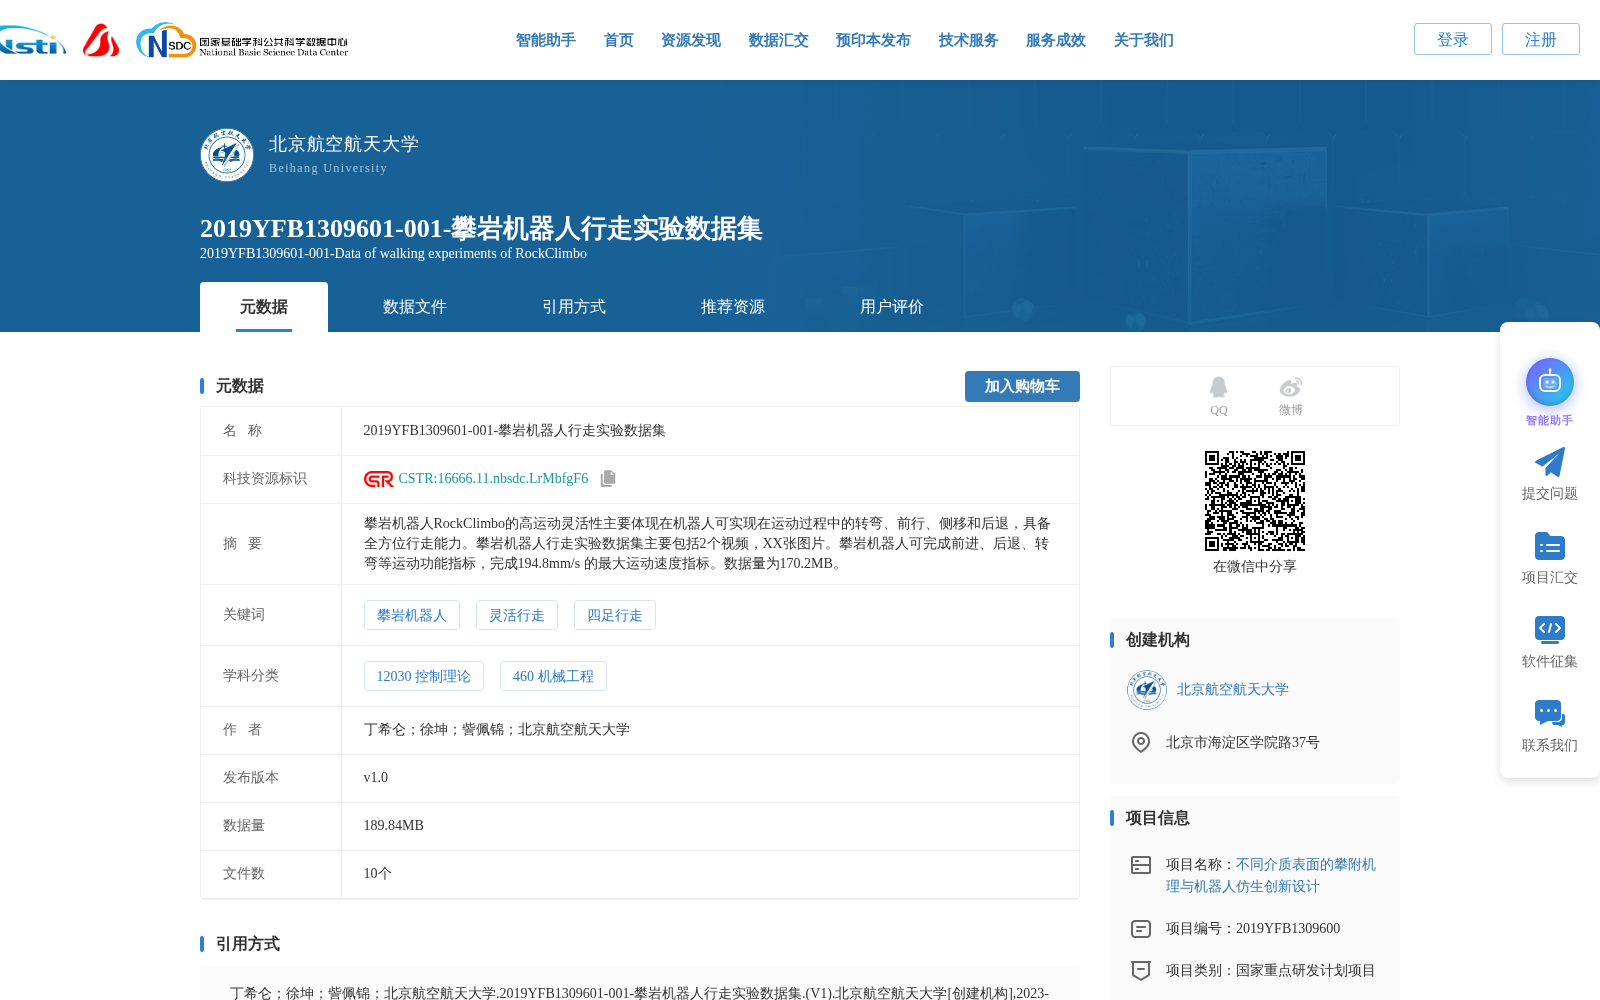Click the 国家重点研发计划项目 category text
The image size is (1600, 1000).
(1306, 971)
